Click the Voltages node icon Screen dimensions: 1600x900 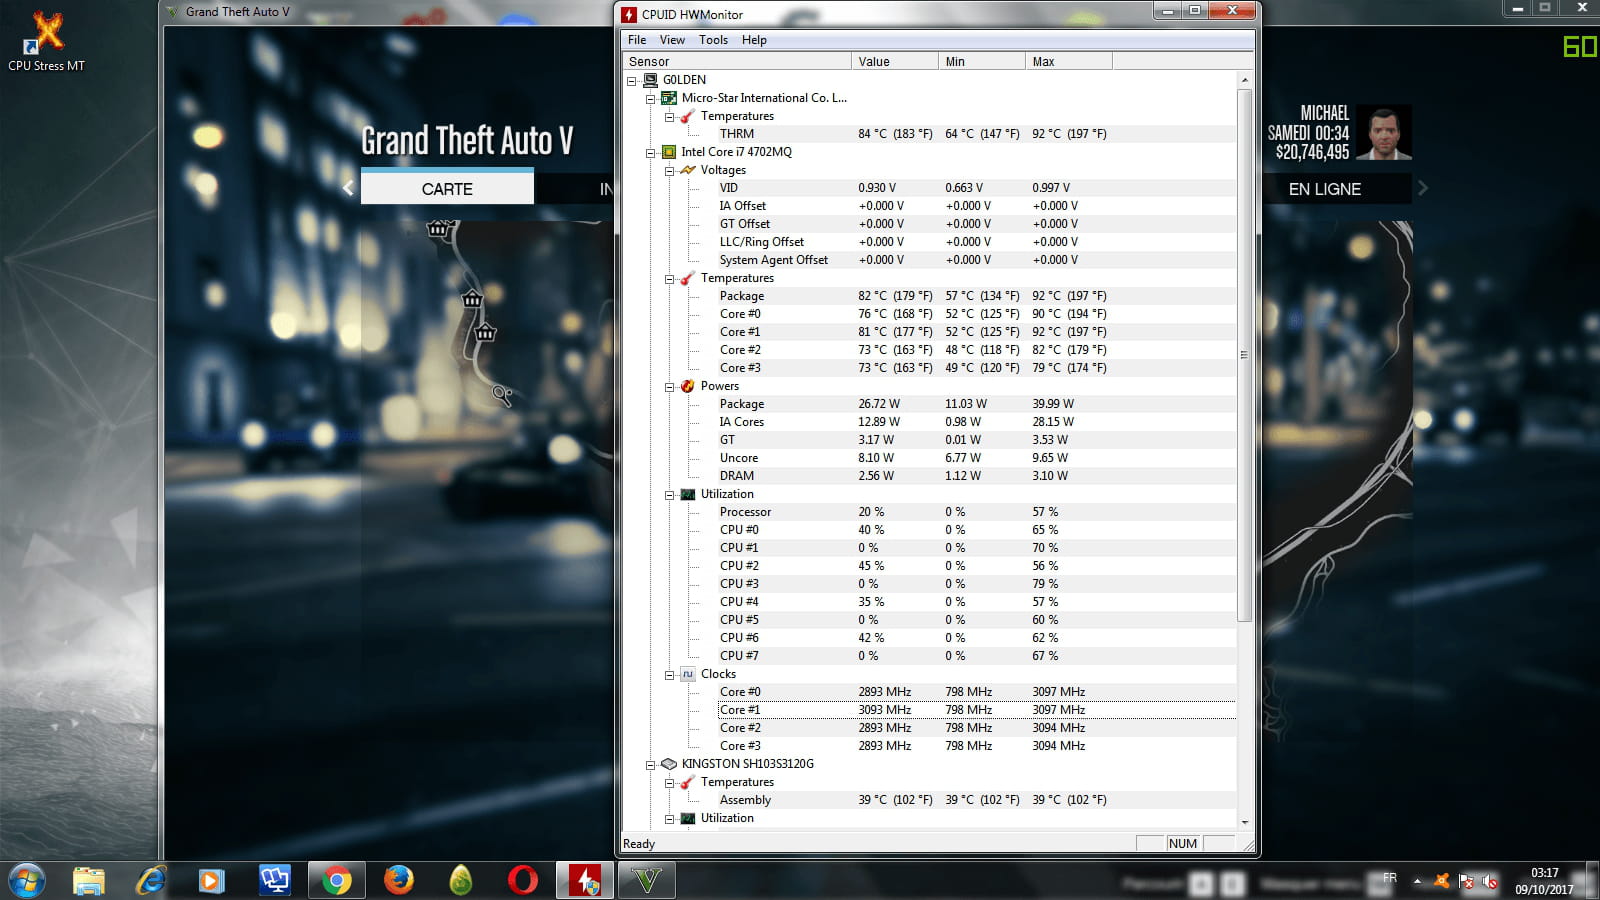[x=688, y=170]
